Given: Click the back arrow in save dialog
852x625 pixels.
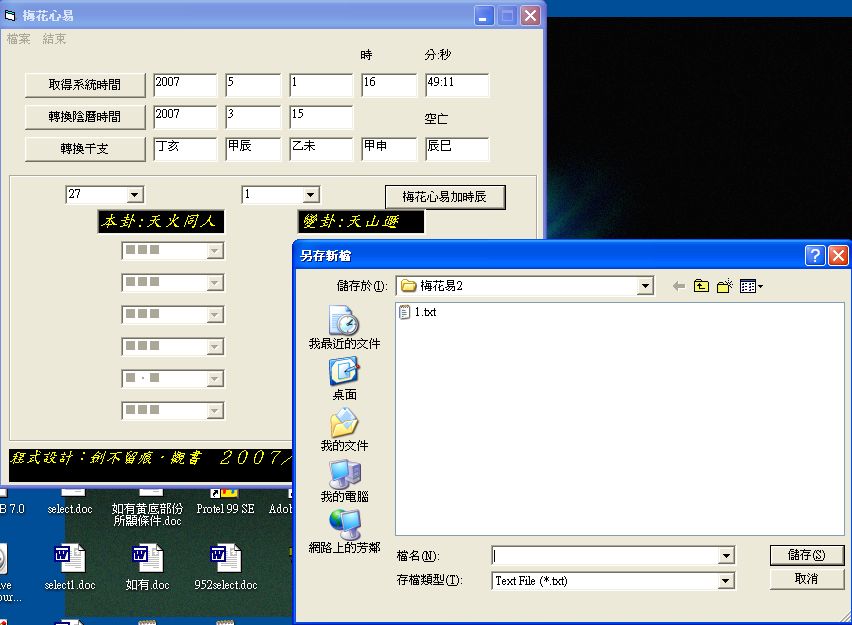Looking at the screenshot, I should click(x=679, y=287).
